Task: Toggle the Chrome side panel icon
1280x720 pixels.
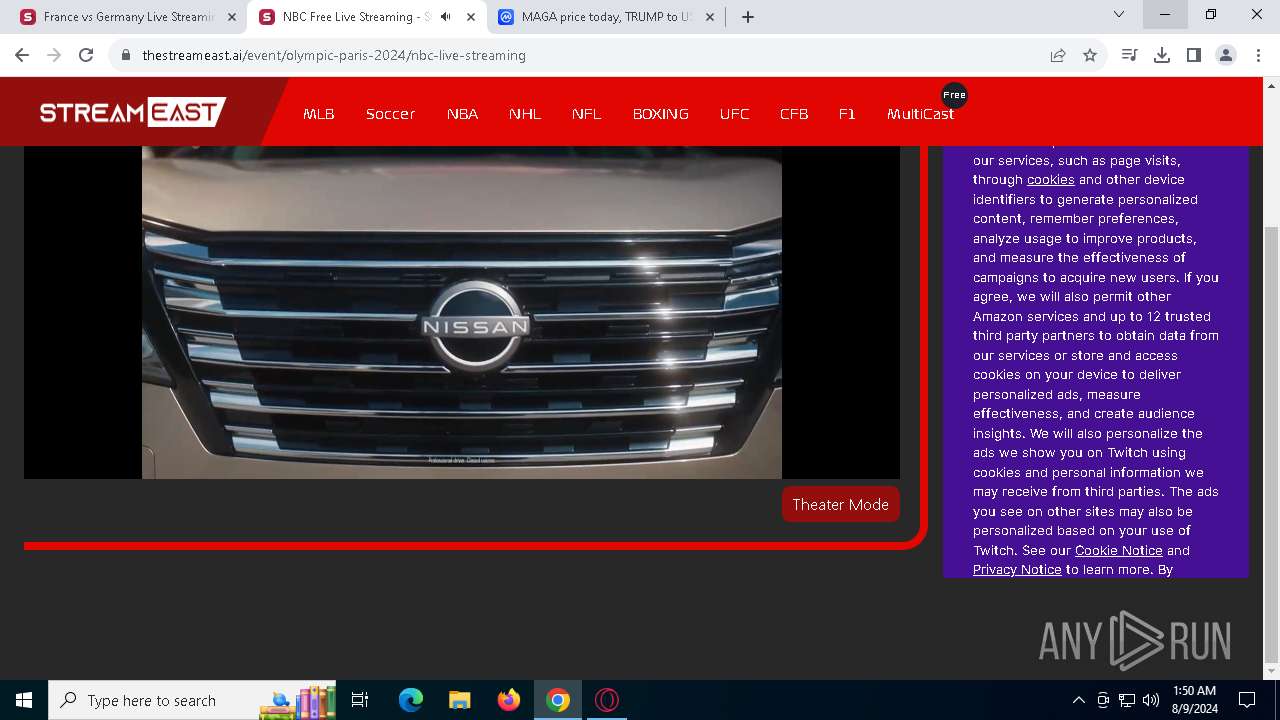Action: pos(1194,55)
